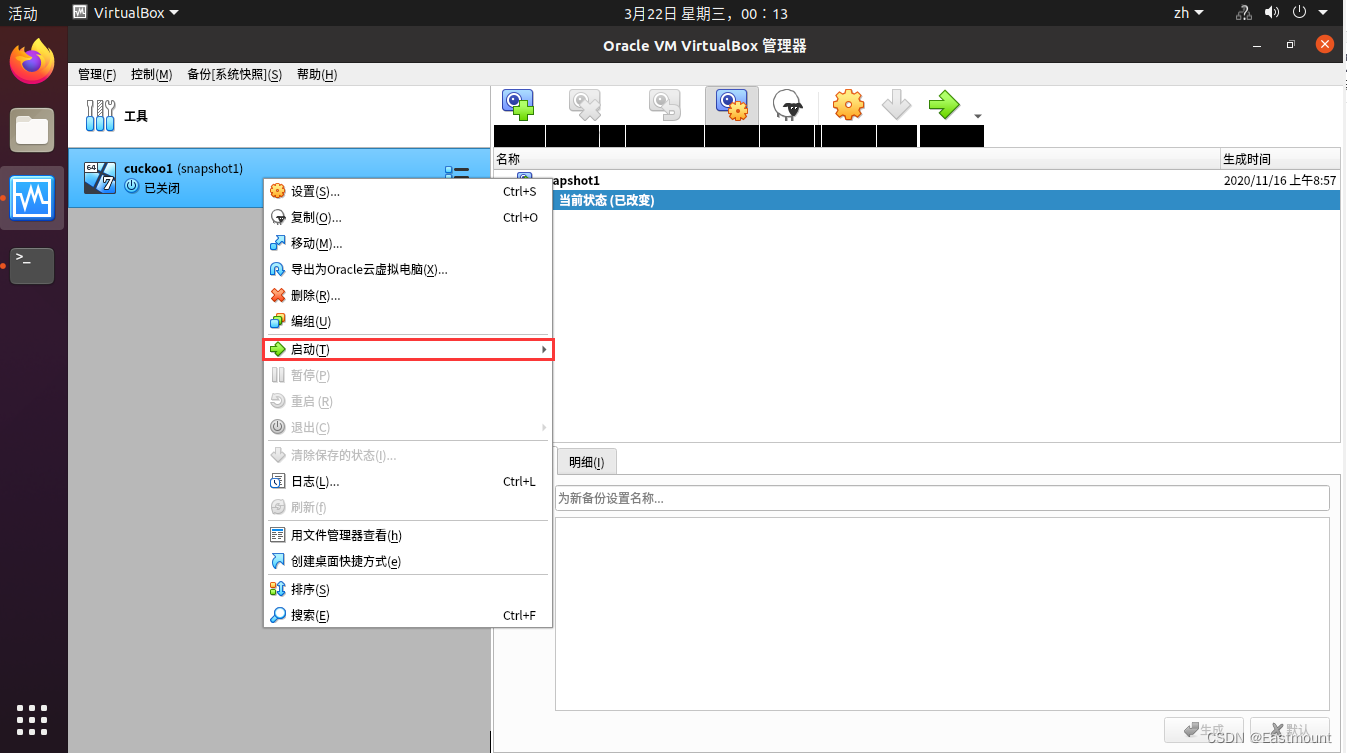Switch to the 明细(I) tab

(586, 462)
